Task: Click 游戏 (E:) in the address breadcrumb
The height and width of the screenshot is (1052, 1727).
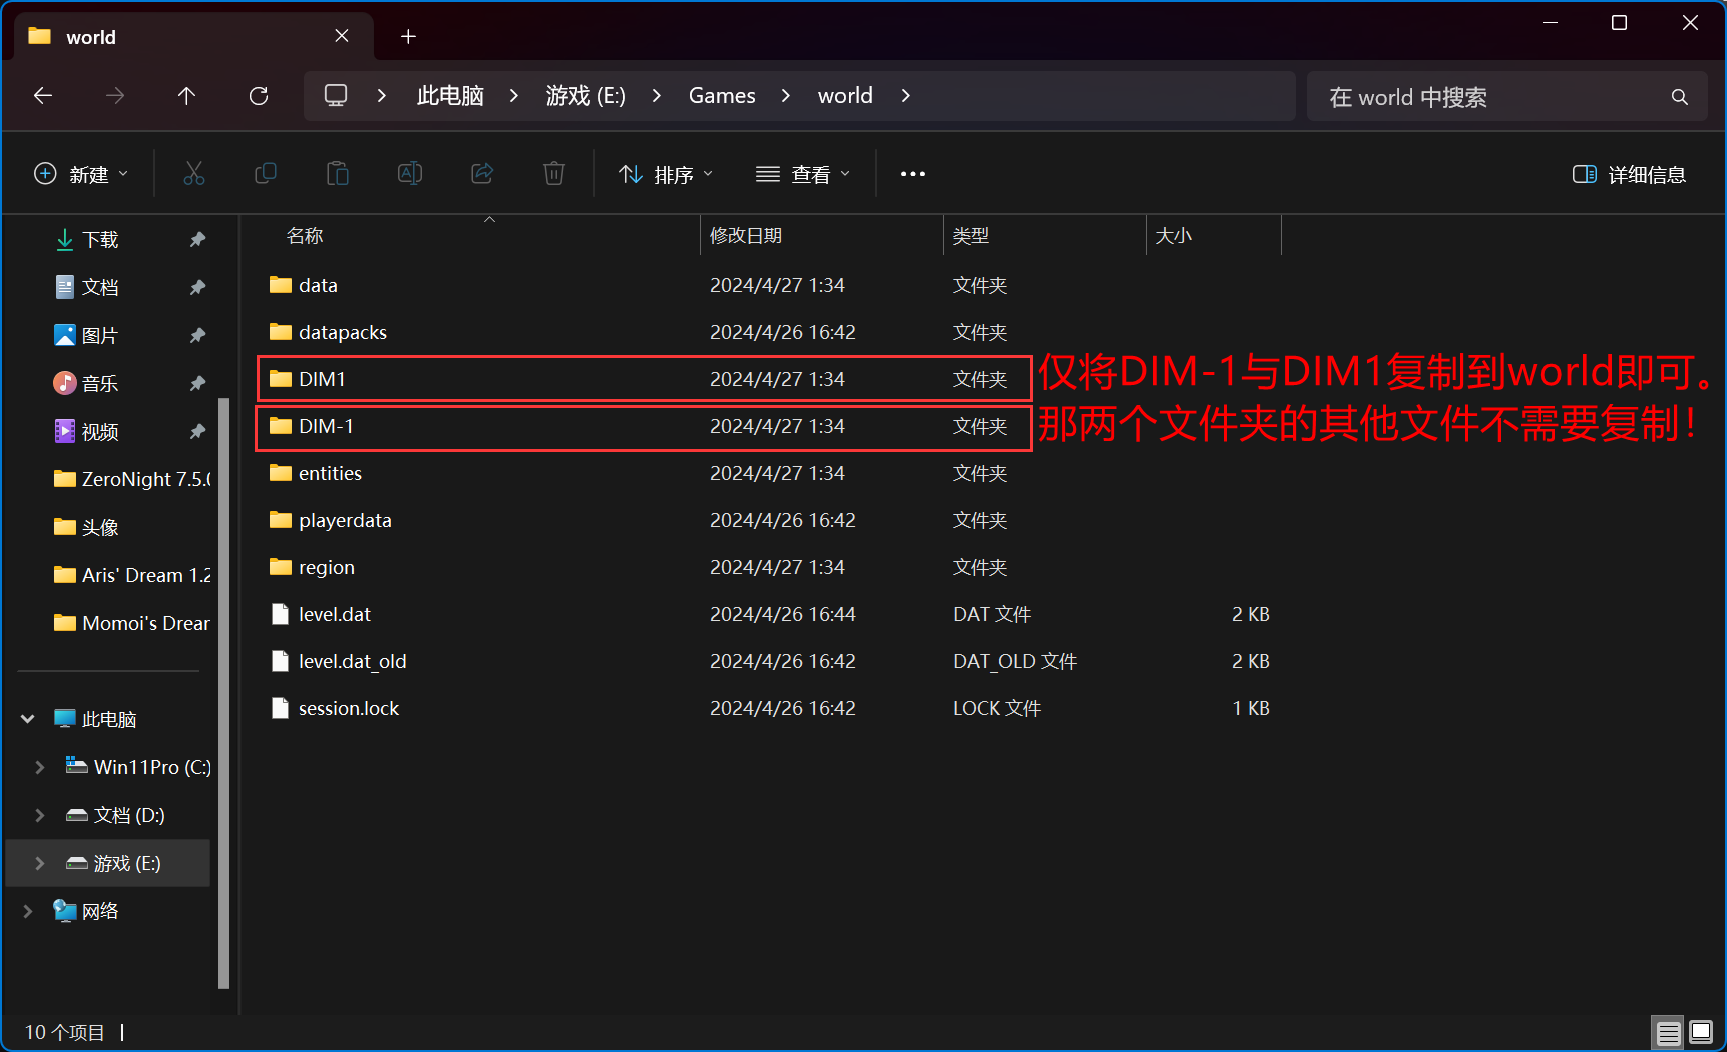Action: click(x=585, y=96)
